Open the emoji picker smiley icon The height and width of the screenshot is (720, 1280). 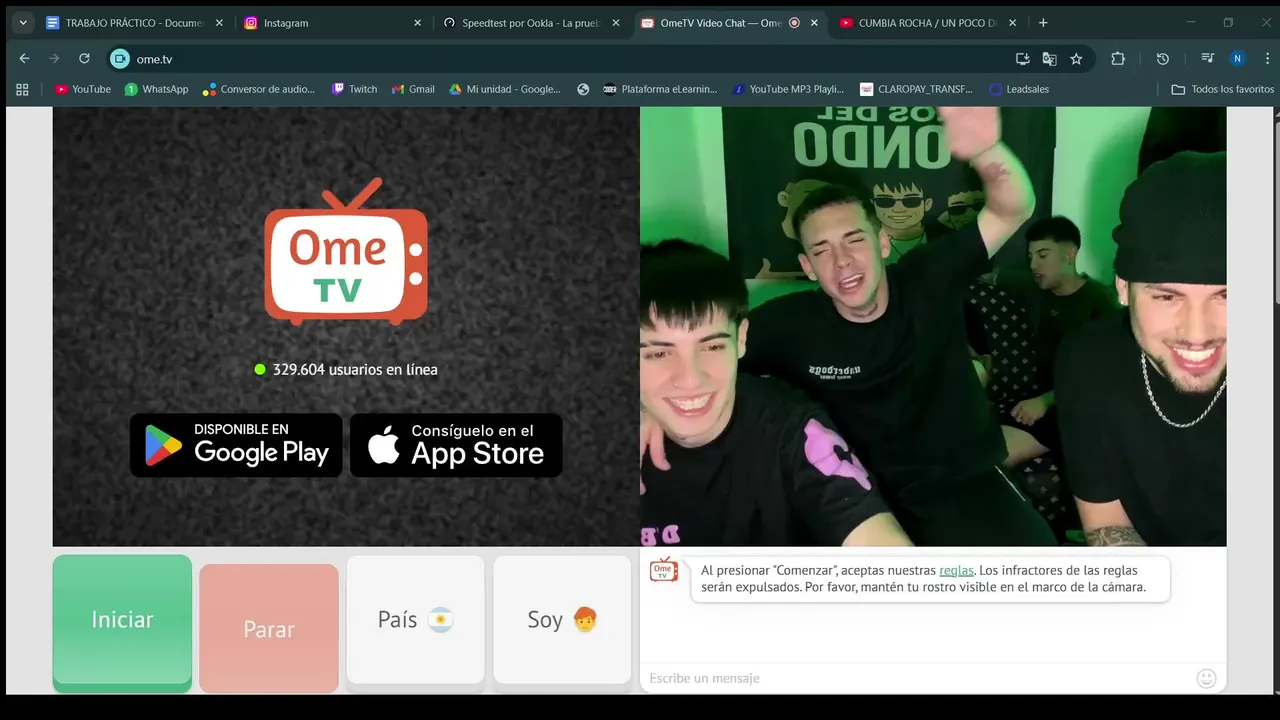[1207, 678]
